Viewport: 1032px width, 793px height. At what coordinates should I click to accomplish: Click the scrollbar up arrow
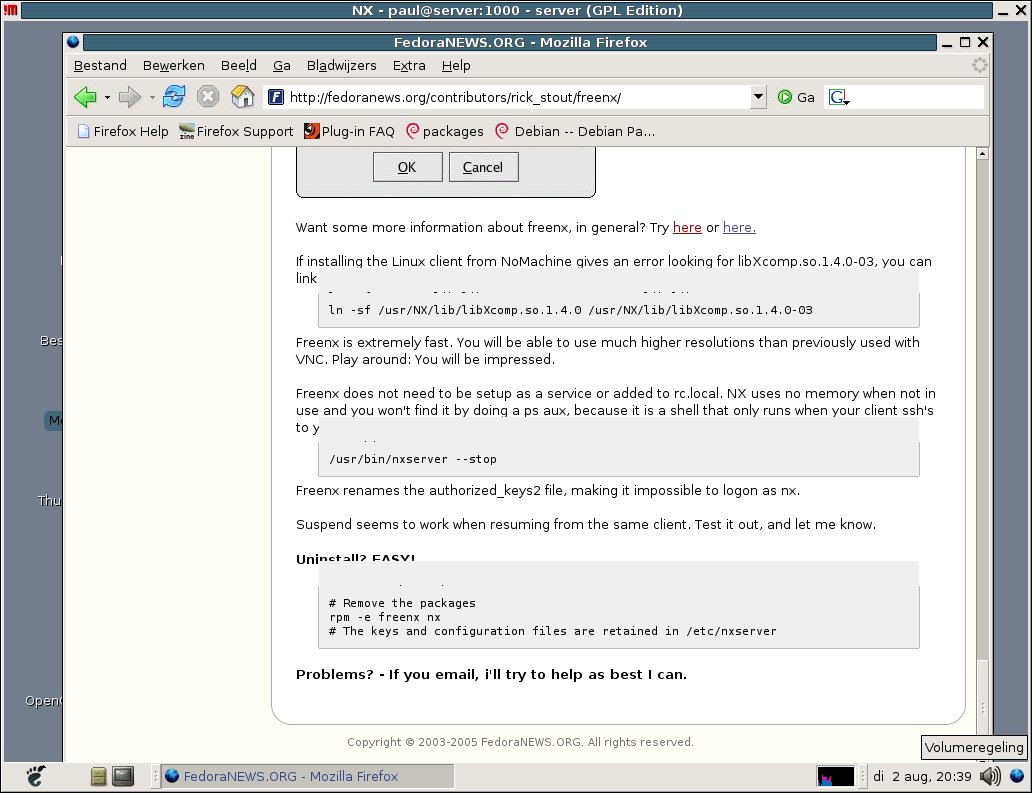pyautogui.click(x=982, y=153)
